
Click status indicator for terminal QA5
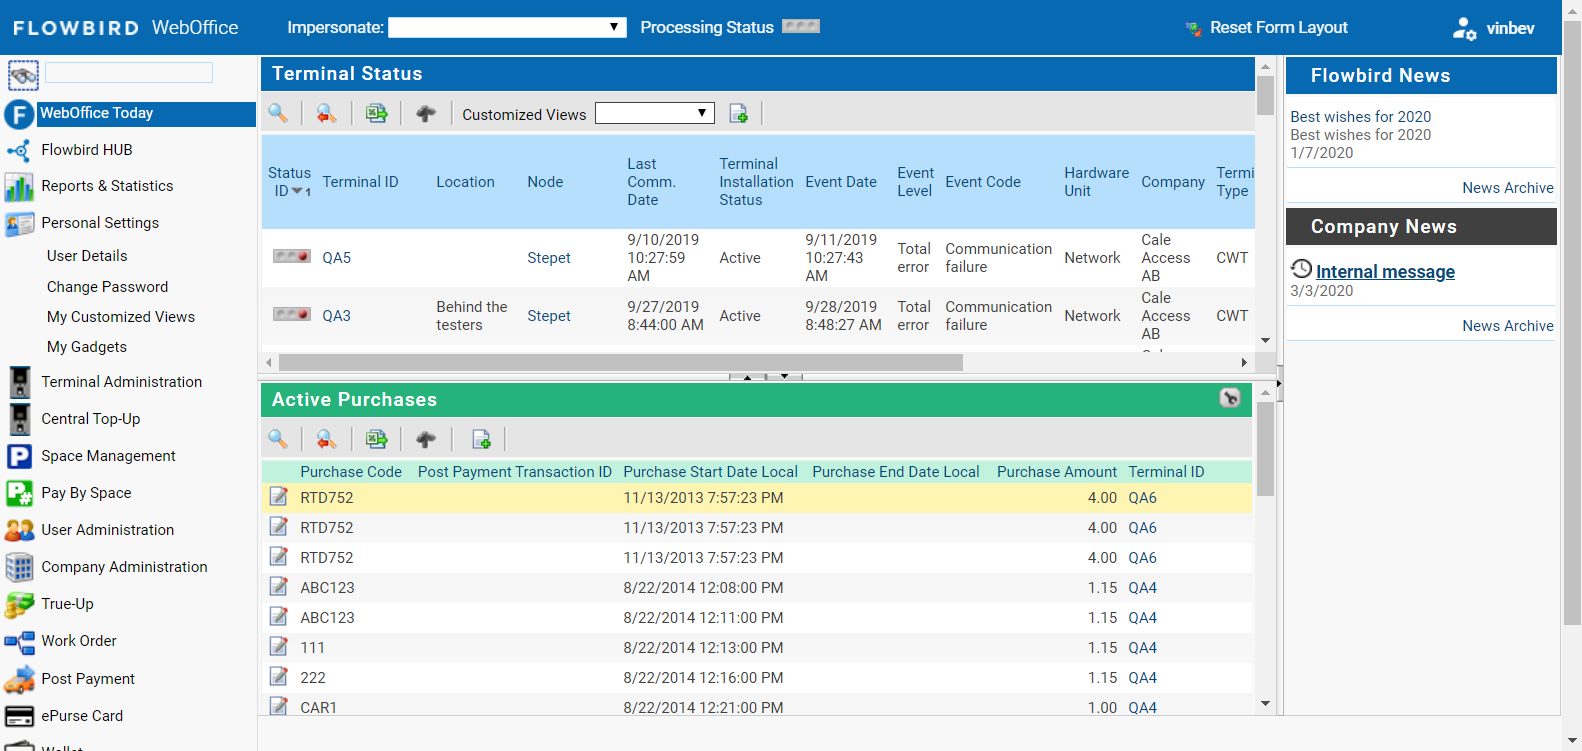click(291, 257)
